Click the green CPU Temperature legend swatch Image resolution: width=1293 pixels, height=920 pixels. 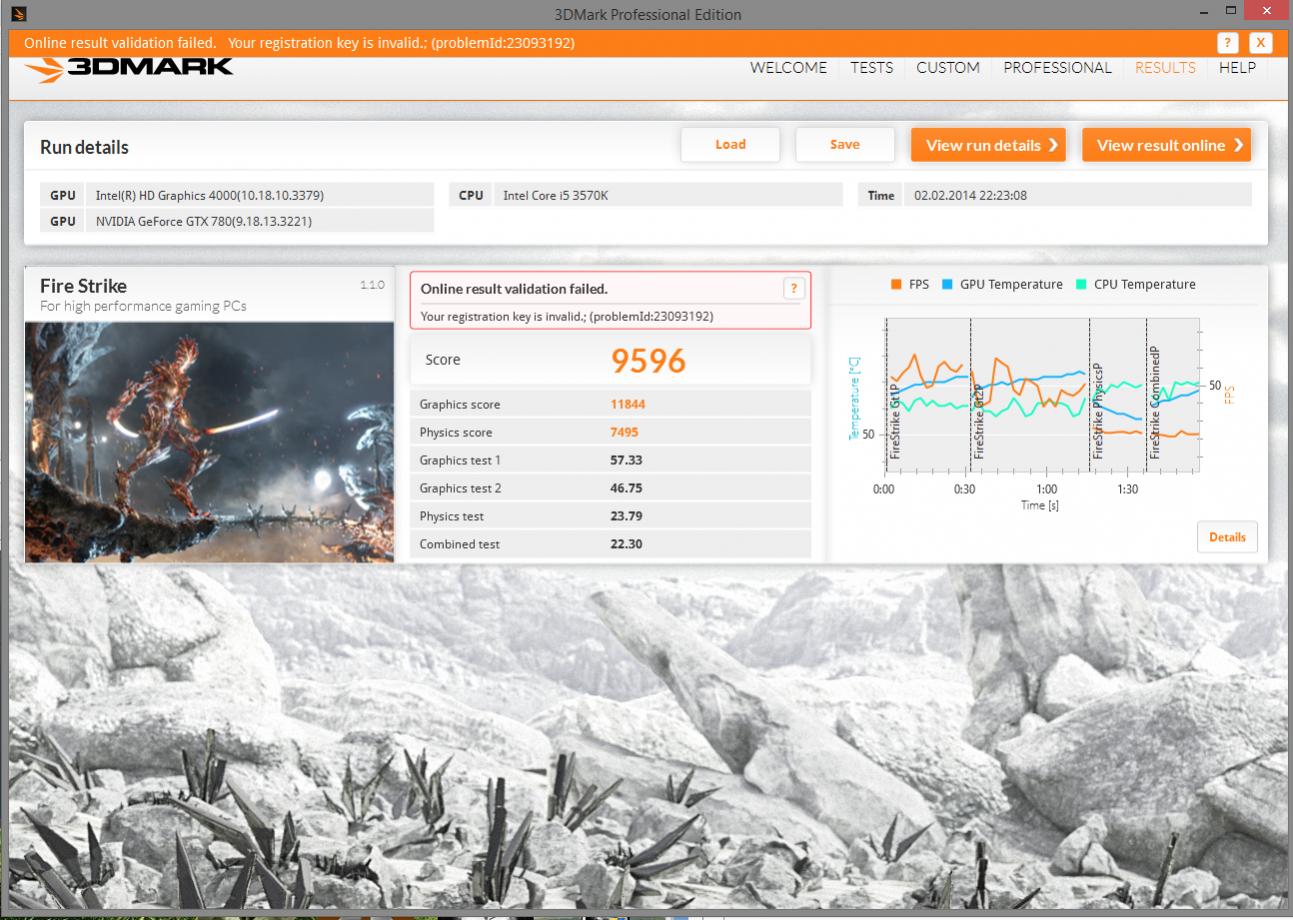click(x=1082, y=285)
